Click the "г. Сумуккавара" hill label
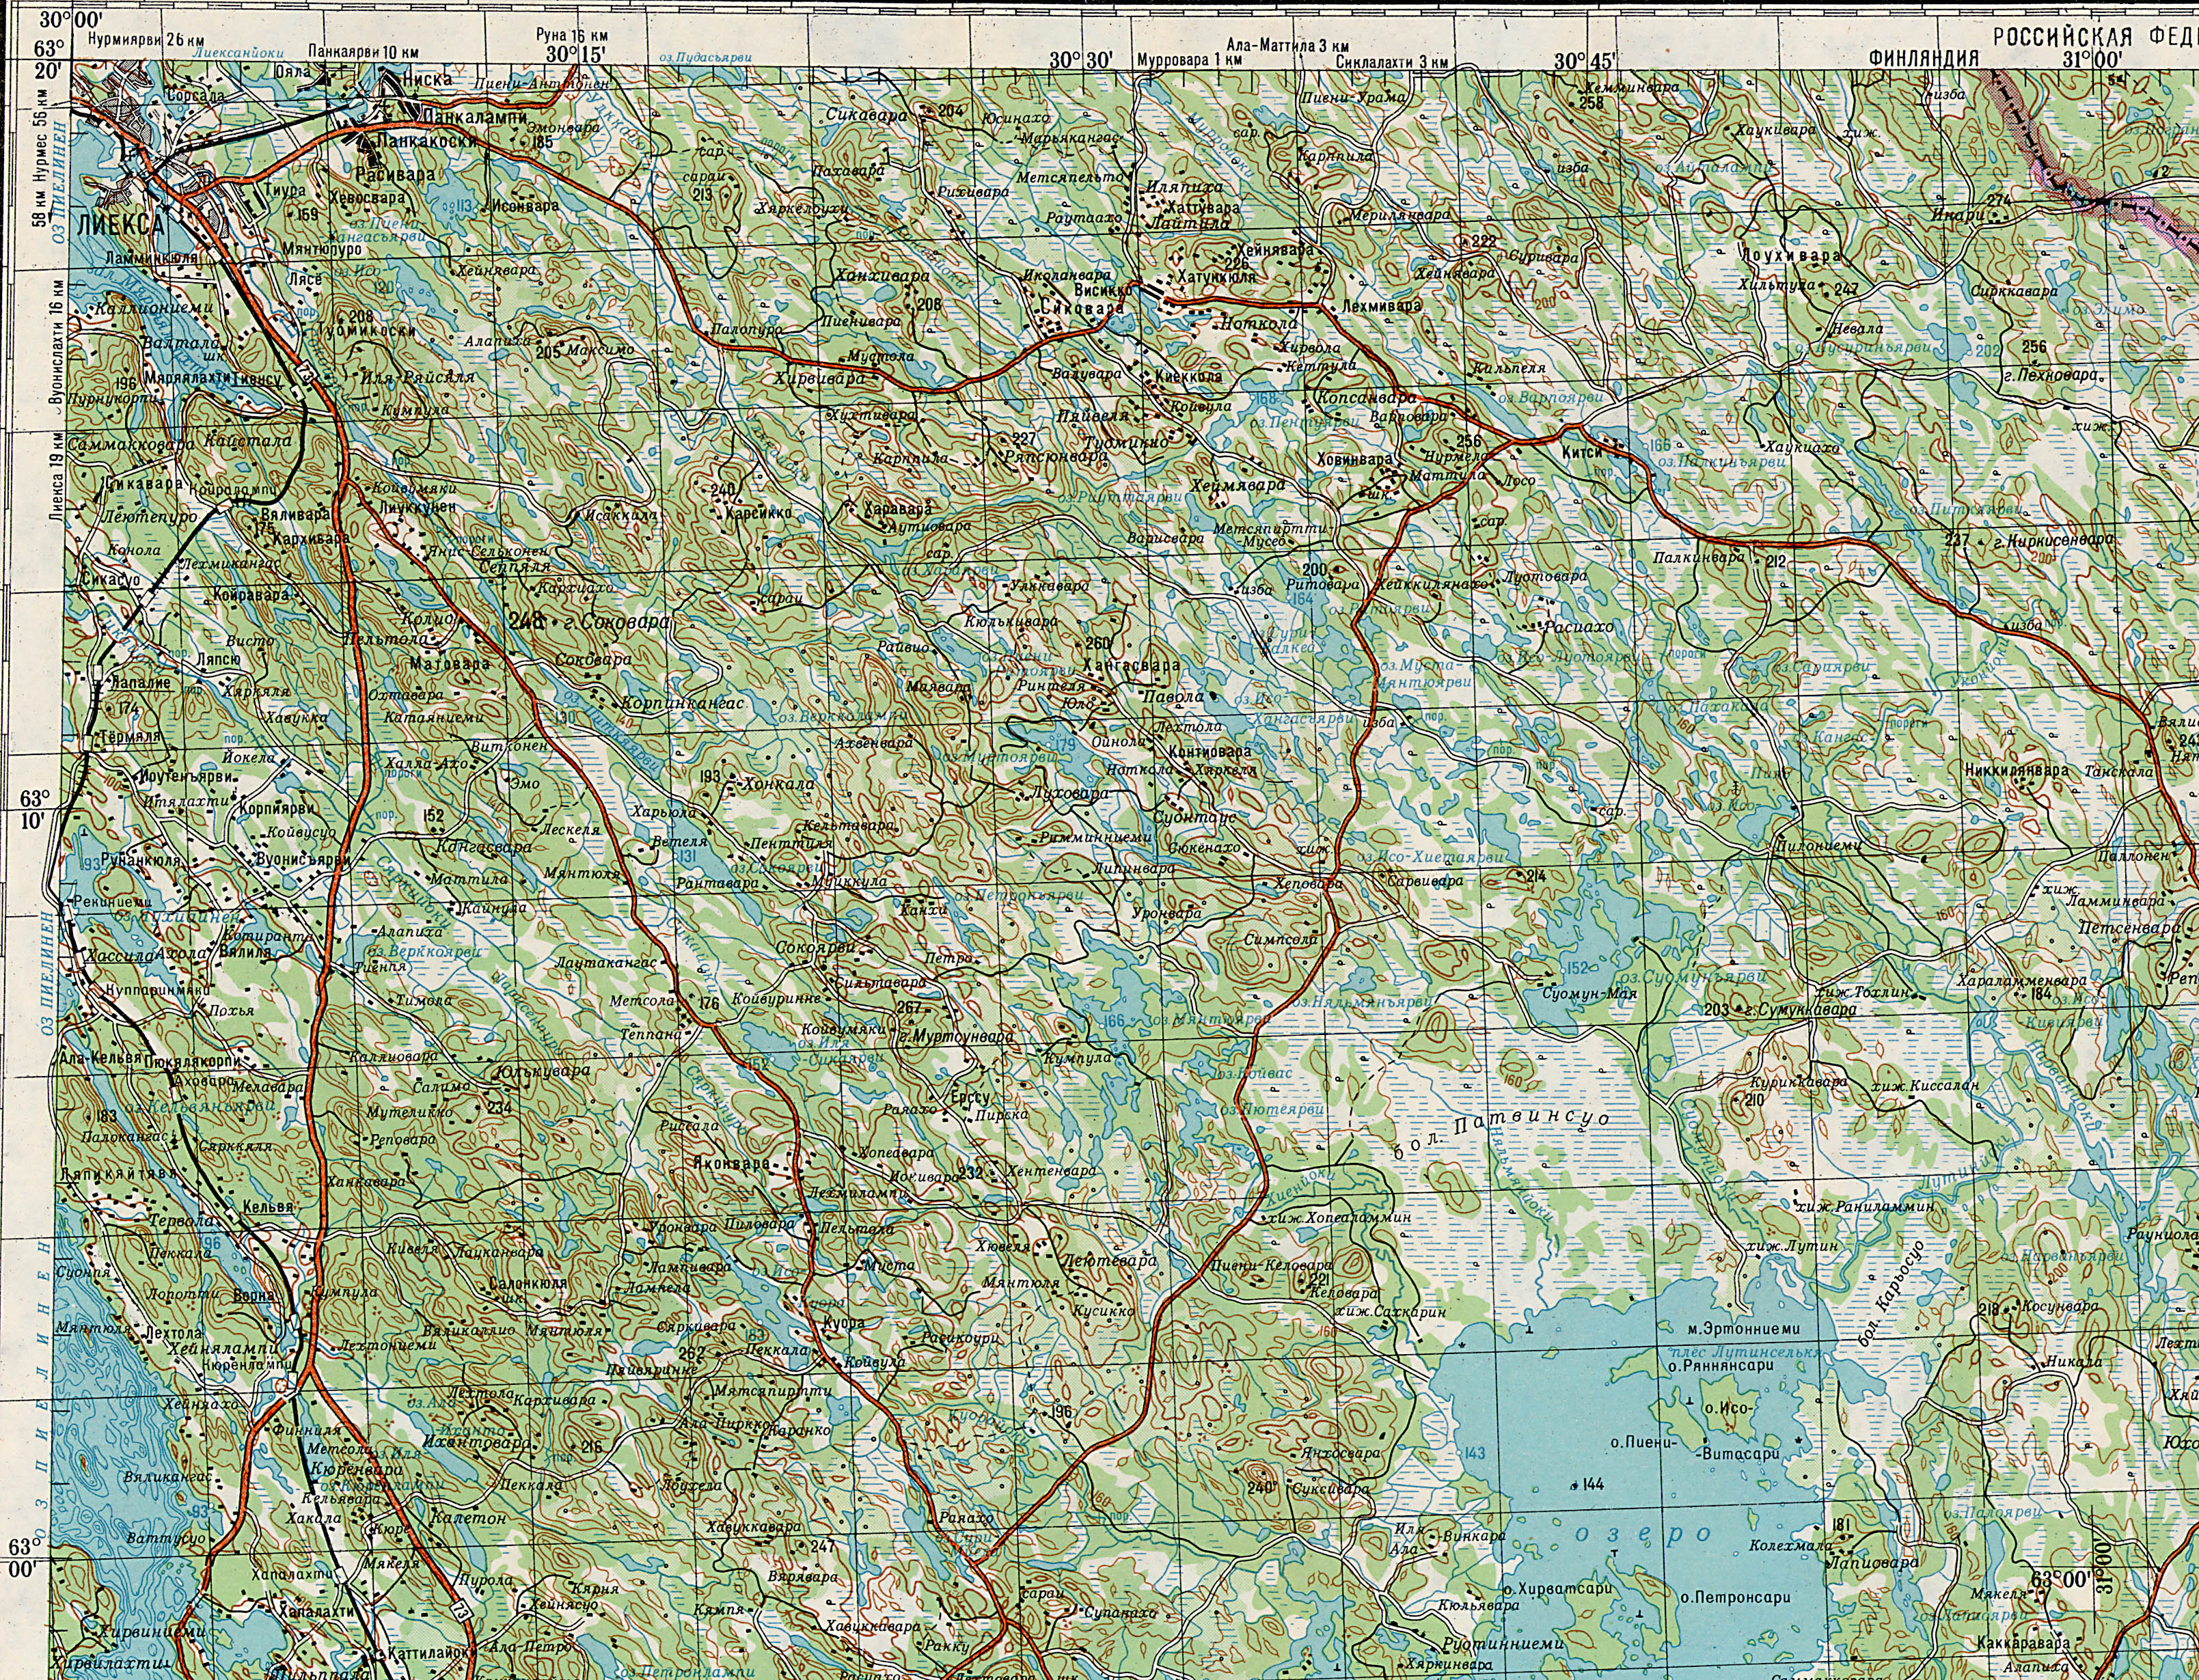The image size is (2199, 1680). click(1801, 1010)
